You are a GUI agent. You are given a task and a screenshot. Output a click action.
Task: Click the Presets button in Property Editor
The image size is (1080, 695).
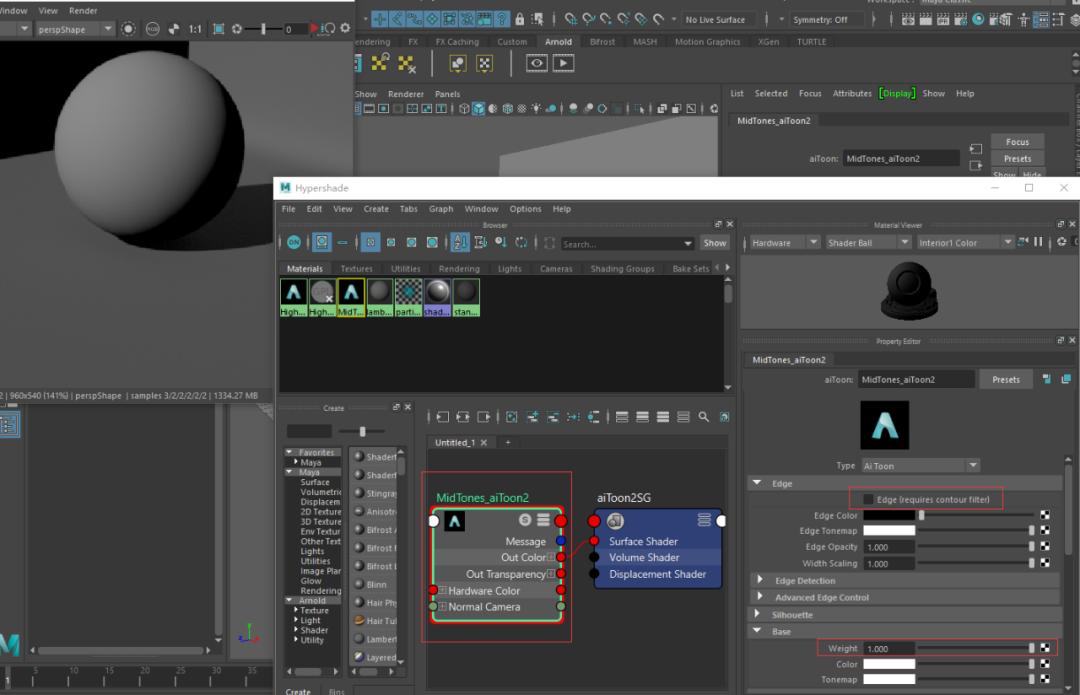[1006, 380]
